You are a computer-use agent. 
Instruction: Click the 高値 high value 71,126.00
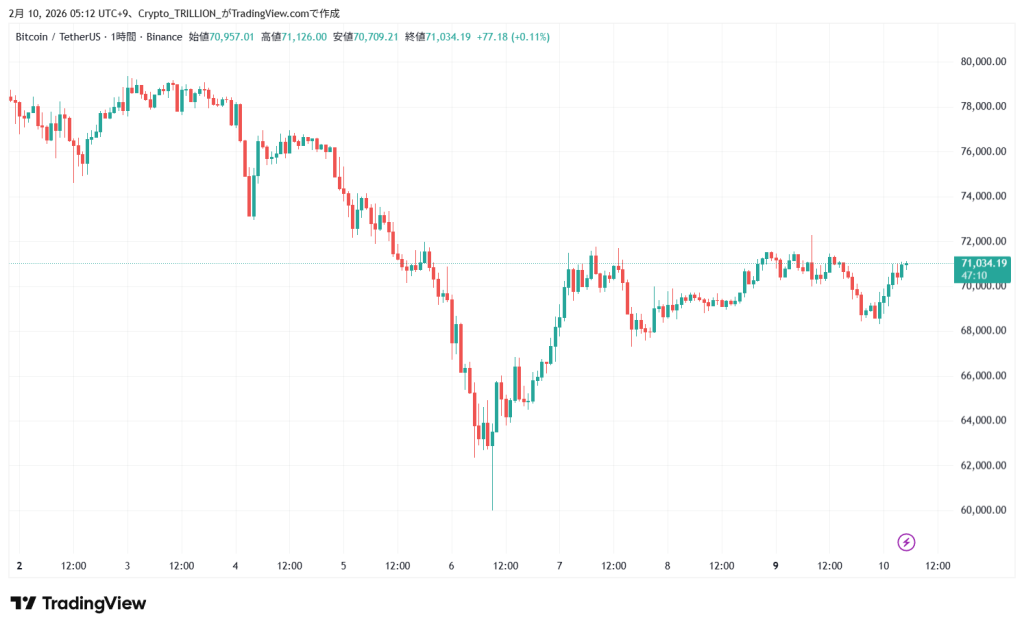[x=305, y=37]
